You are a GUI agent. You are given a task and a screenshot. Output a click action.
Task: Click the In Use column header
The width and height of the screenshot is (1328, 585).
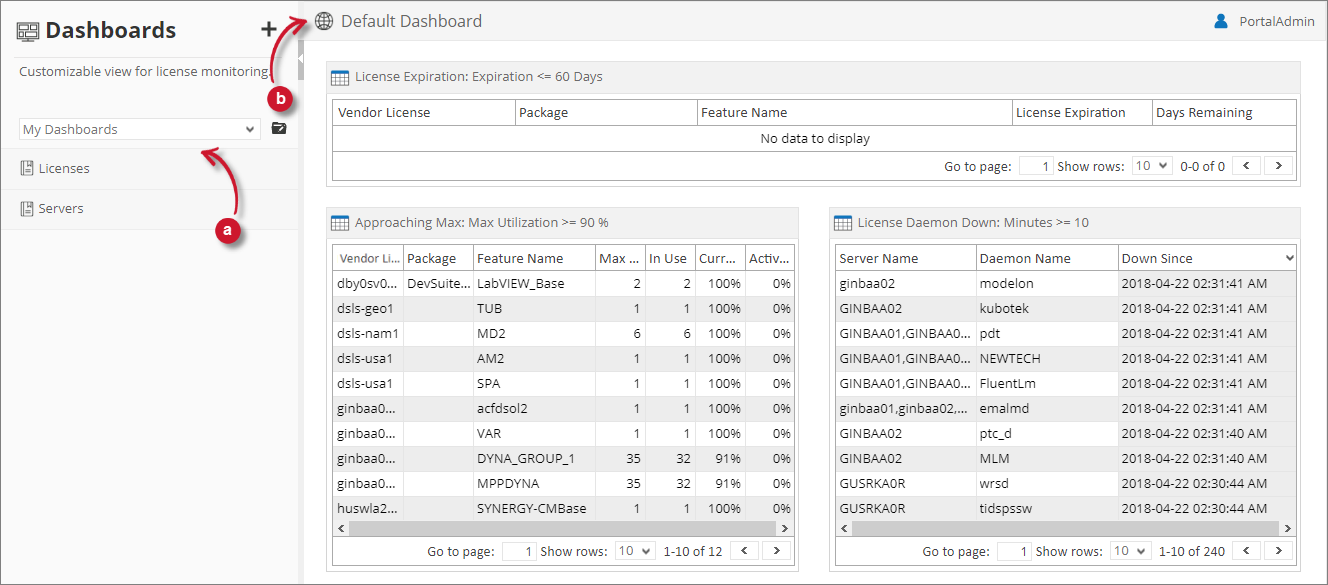coord(670,259)
